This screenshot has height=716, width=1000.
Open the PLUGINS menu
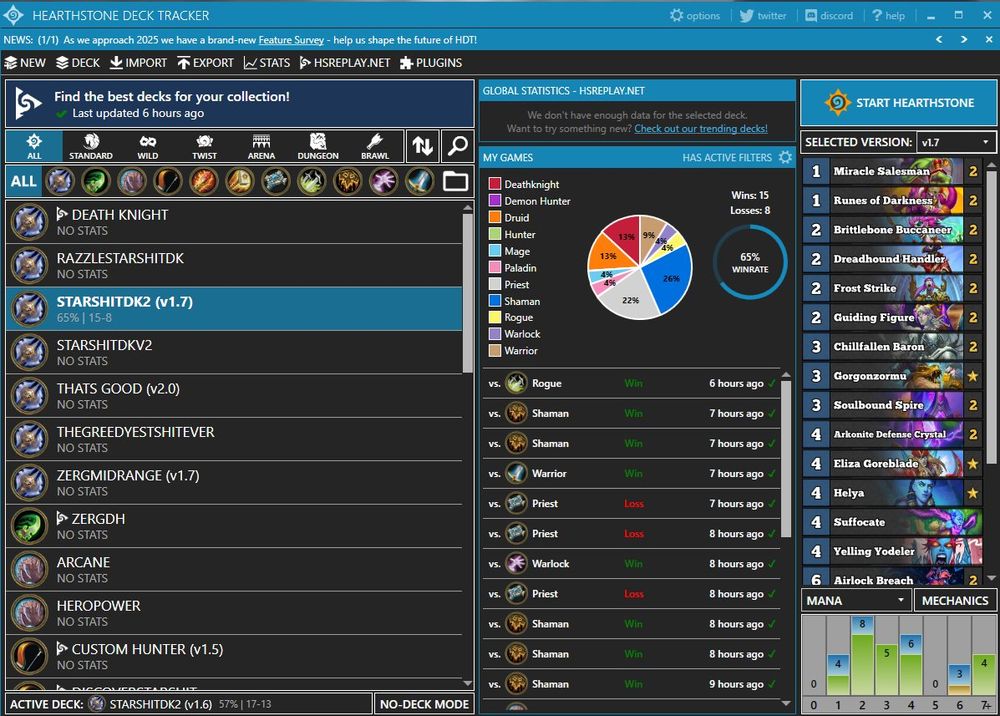(430, 62)
